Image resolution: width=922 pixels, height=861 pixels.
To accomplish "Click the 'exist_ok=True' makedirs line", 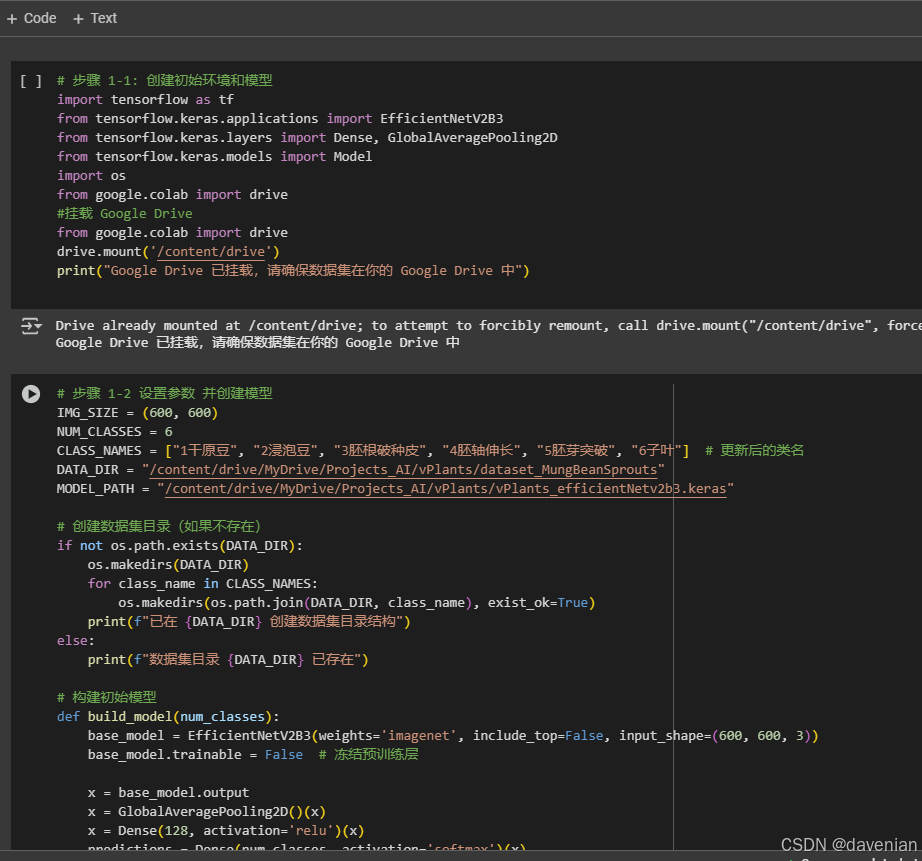I will 357,603.
